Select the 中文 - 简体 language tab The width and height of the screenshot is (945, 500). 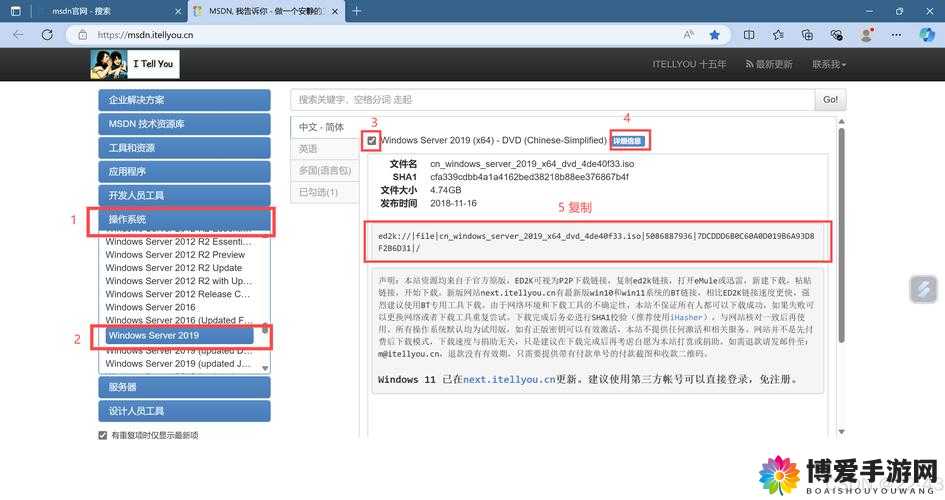coord(324,127)
